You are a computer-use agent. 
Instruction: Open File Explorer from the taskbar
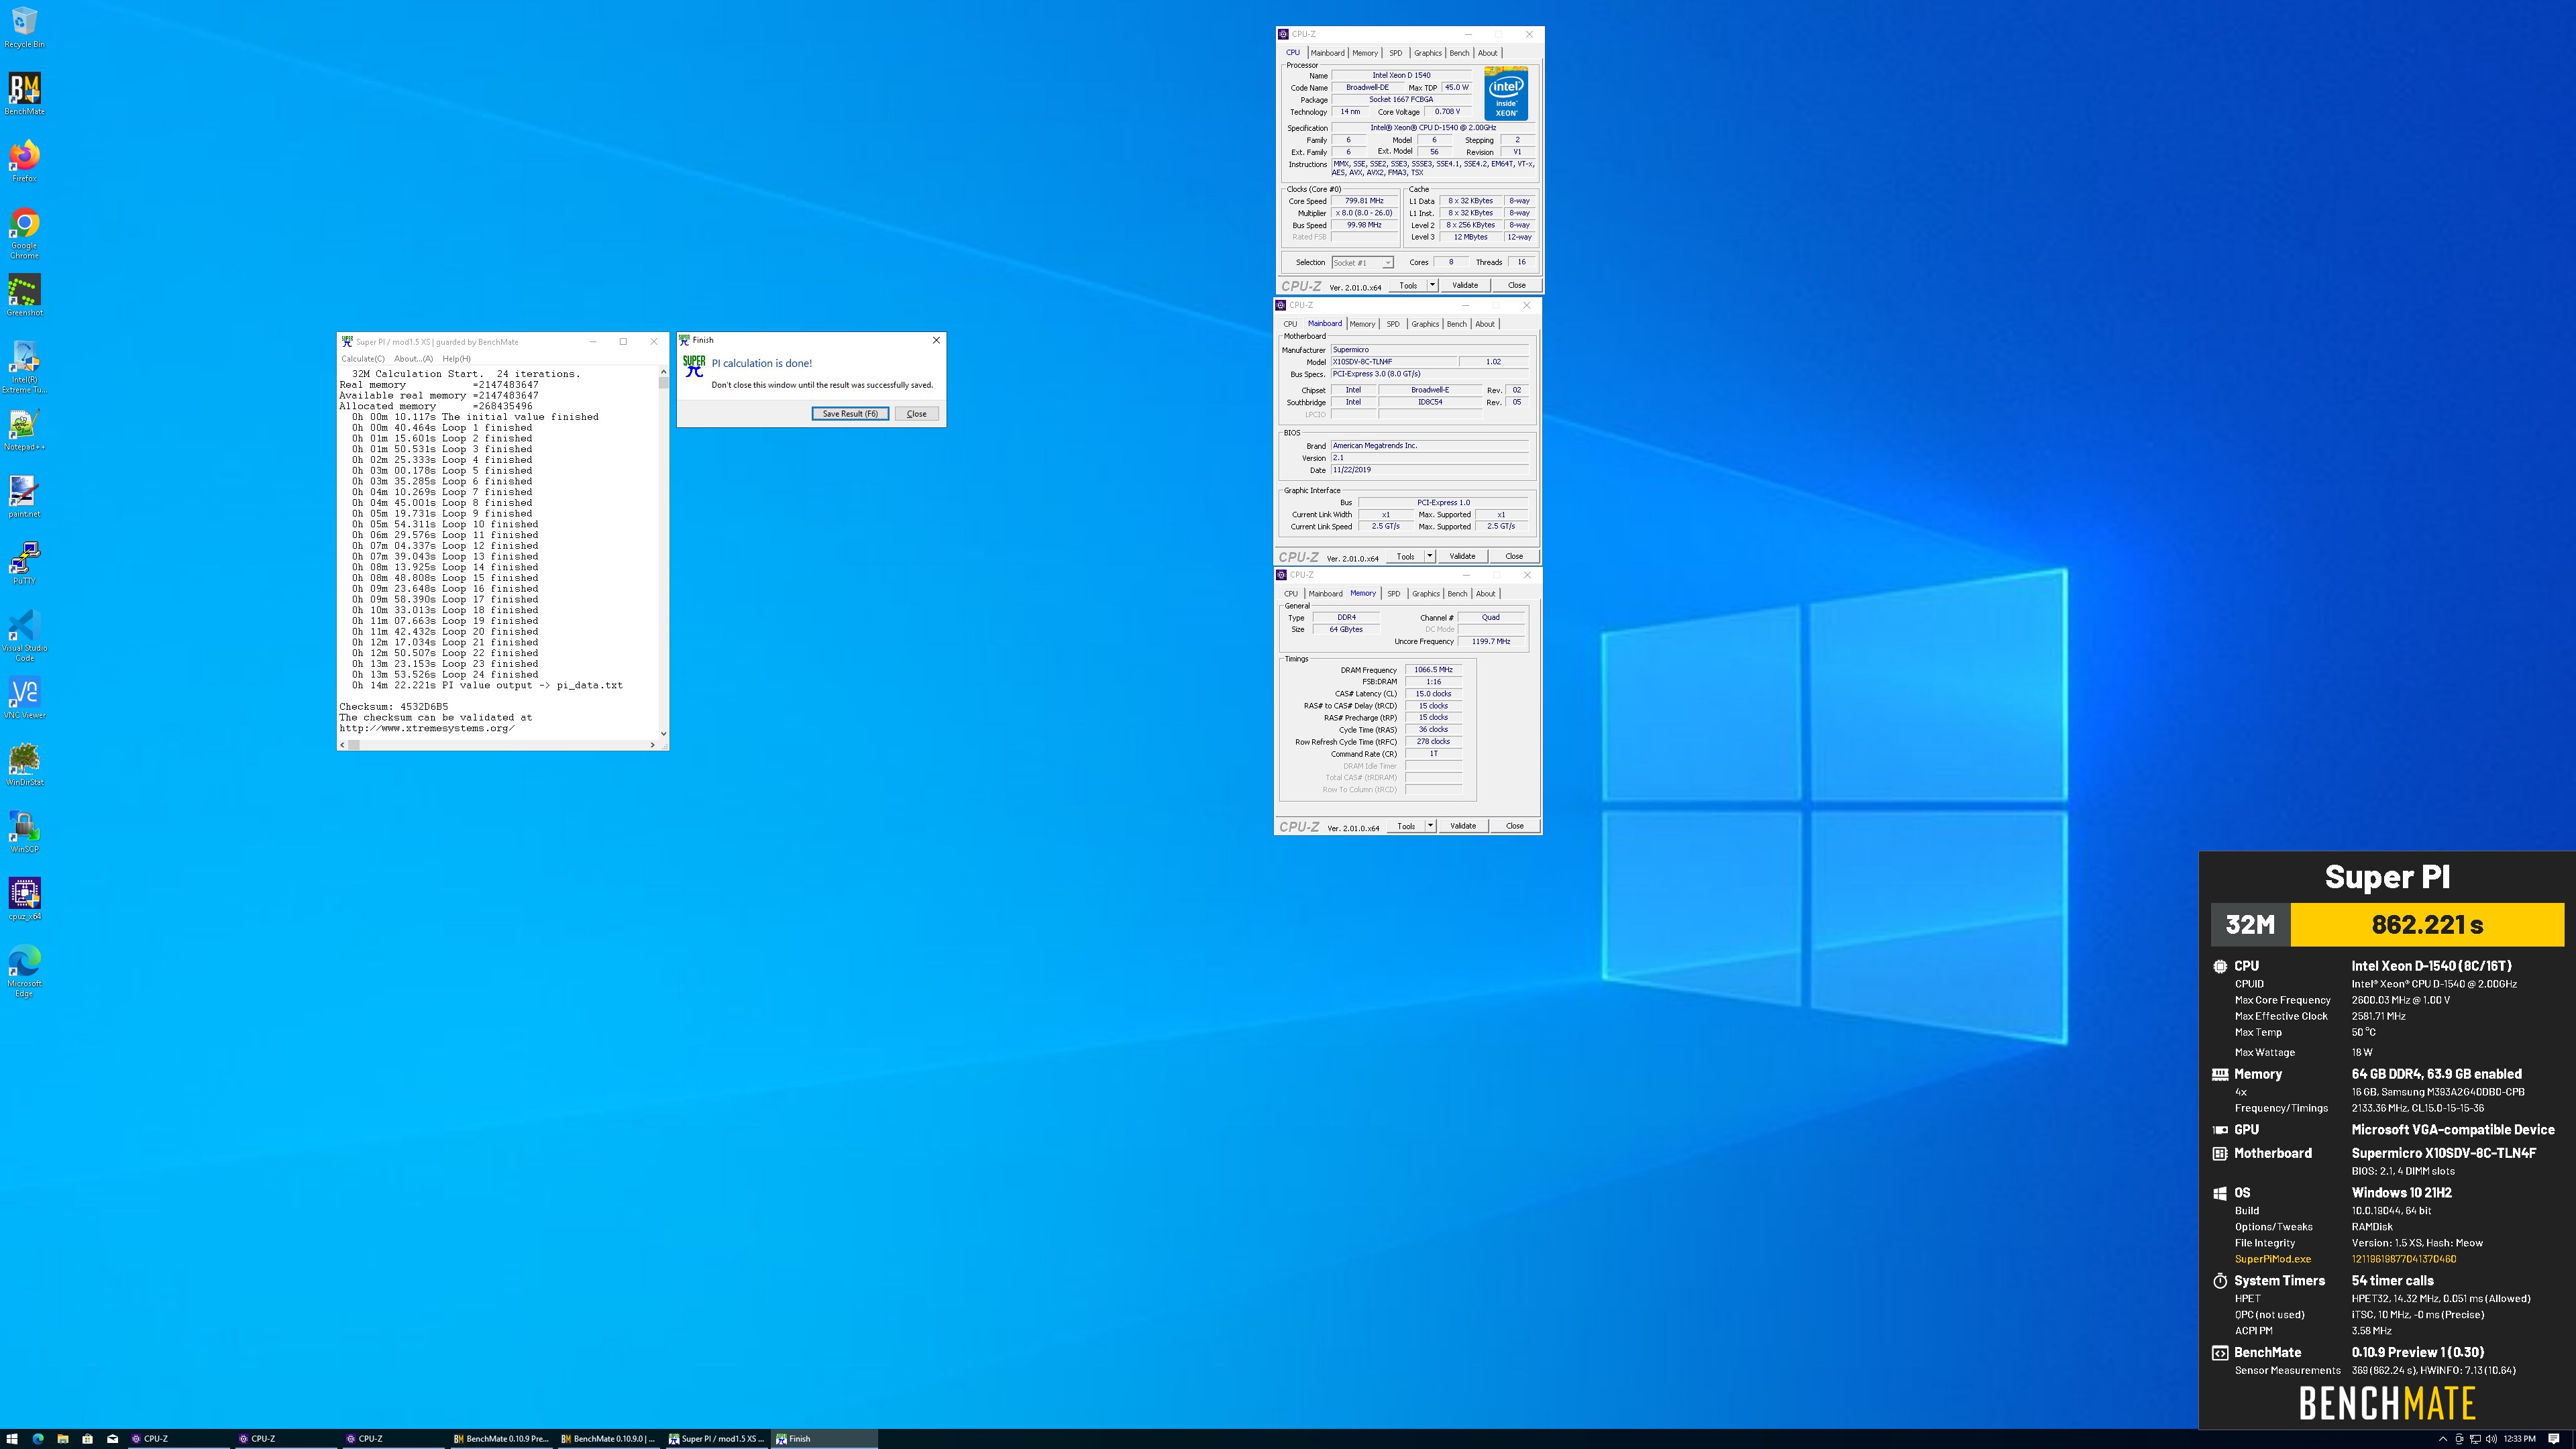coord(62,1439)
